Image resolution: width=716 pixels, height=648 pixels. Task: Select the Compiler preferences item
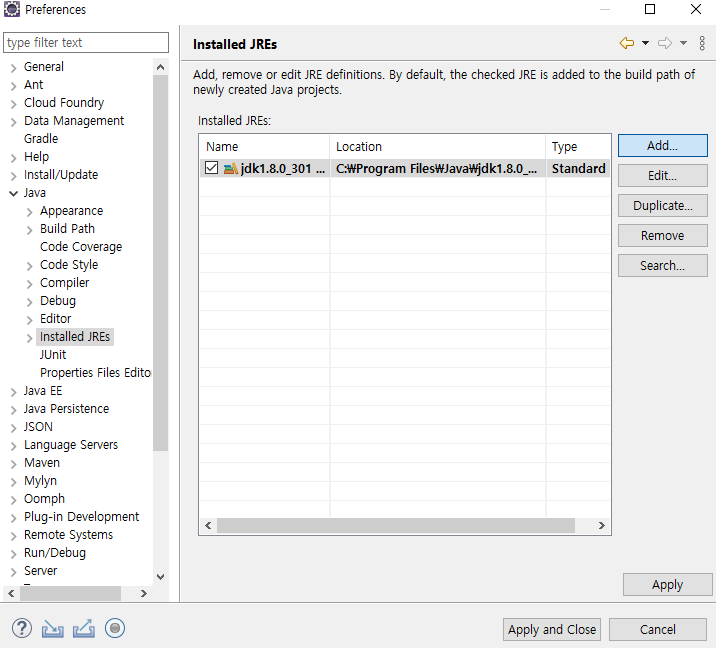pos(64,283)
